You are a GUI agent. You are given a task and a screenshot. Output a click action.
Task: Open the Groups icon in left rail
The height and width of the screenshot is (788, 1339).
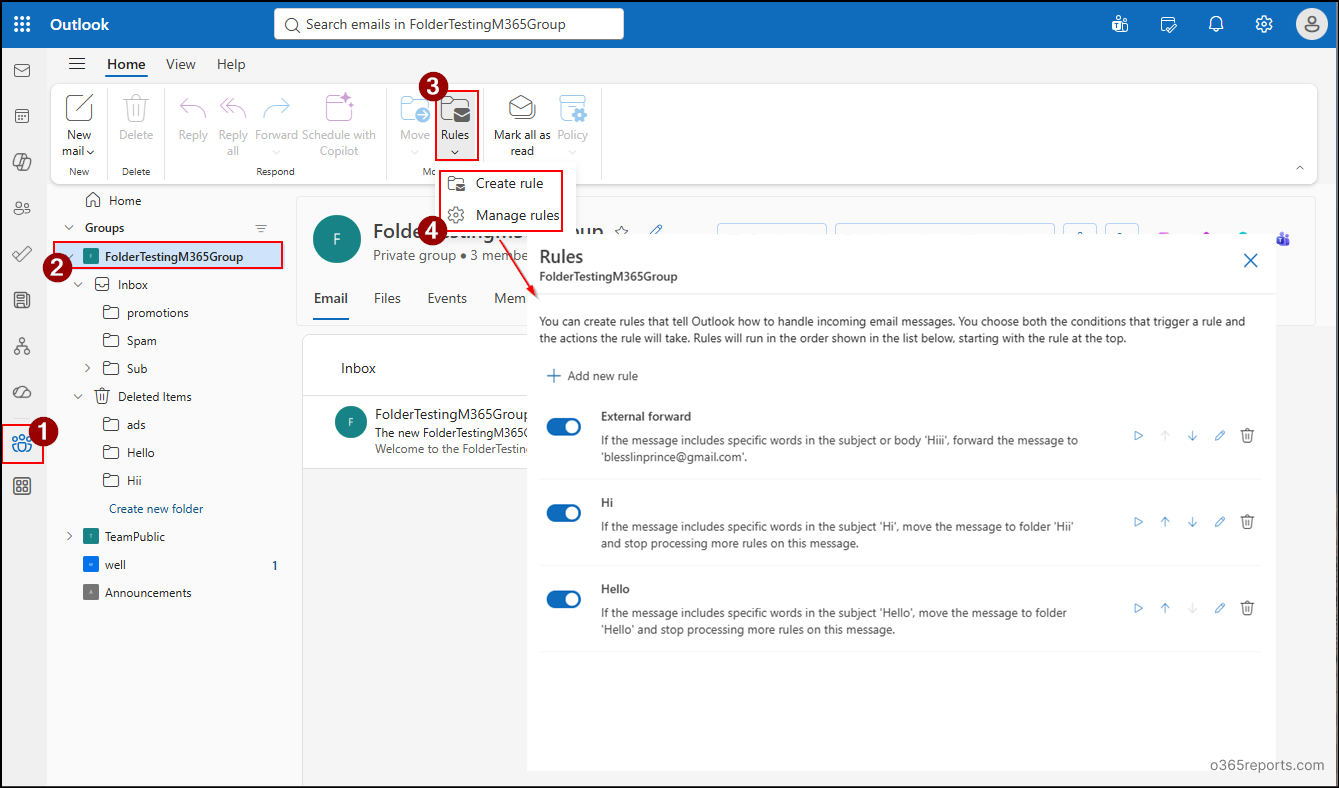[22, 443]
